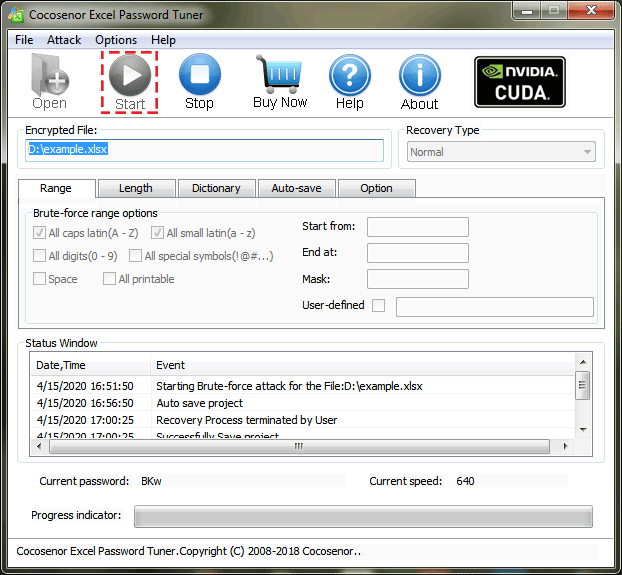Click the End at input field
The height and width of the screenshot is (575, 622).
pyautogui.click(x=418, y=253)
